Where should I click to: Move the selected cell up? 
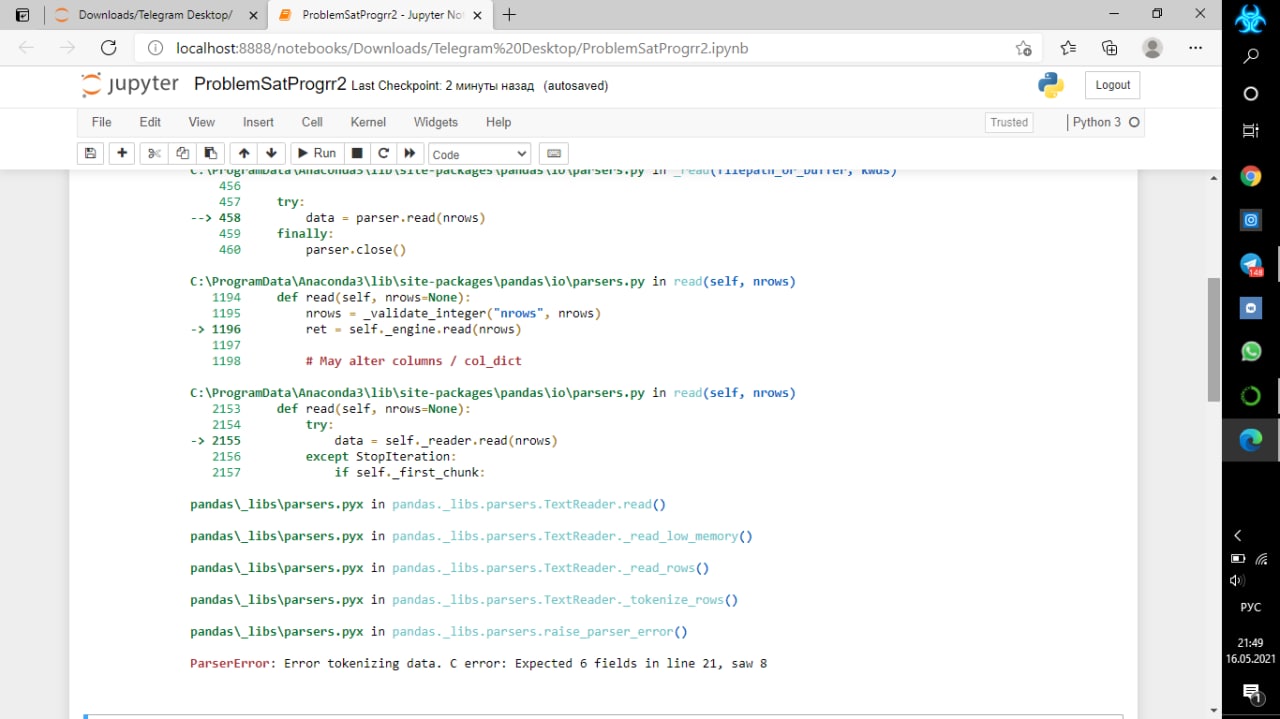[244, 153]
